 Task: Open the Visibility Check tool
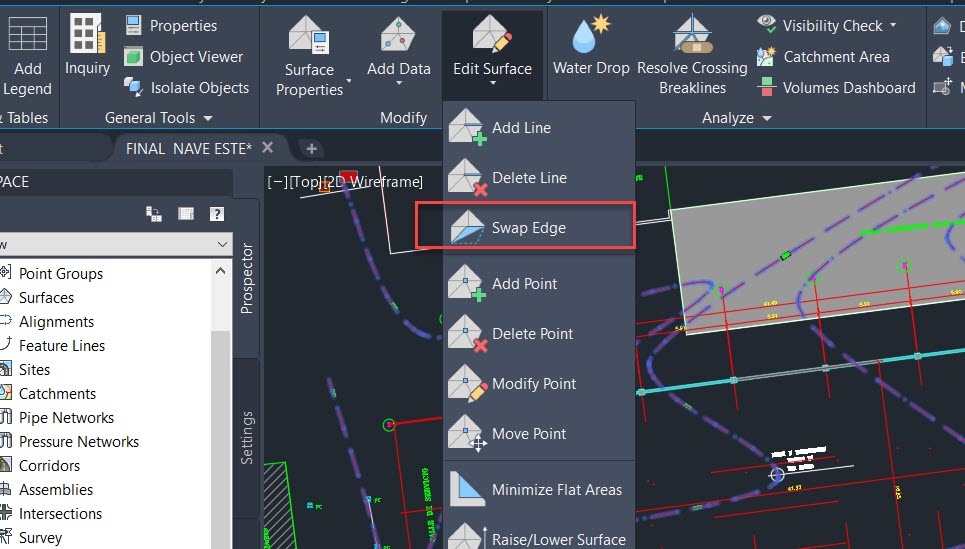tap(820, 25)
